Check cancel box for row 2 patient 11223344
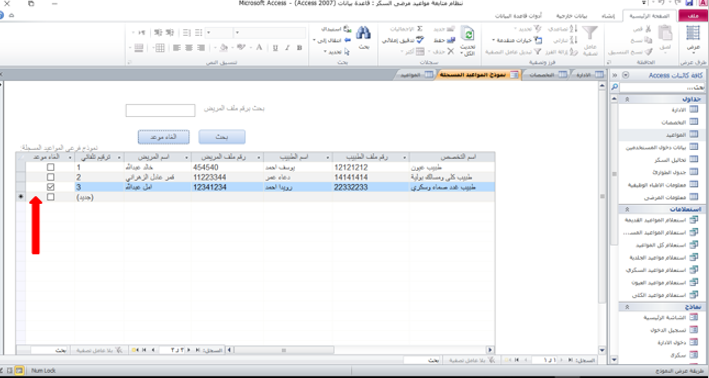Viewport: 709px width, 378px height. pyautogui.click(x=51, y=177)
